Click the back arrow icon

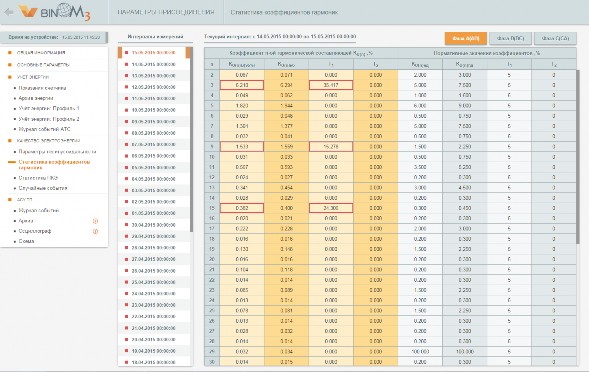8,12
